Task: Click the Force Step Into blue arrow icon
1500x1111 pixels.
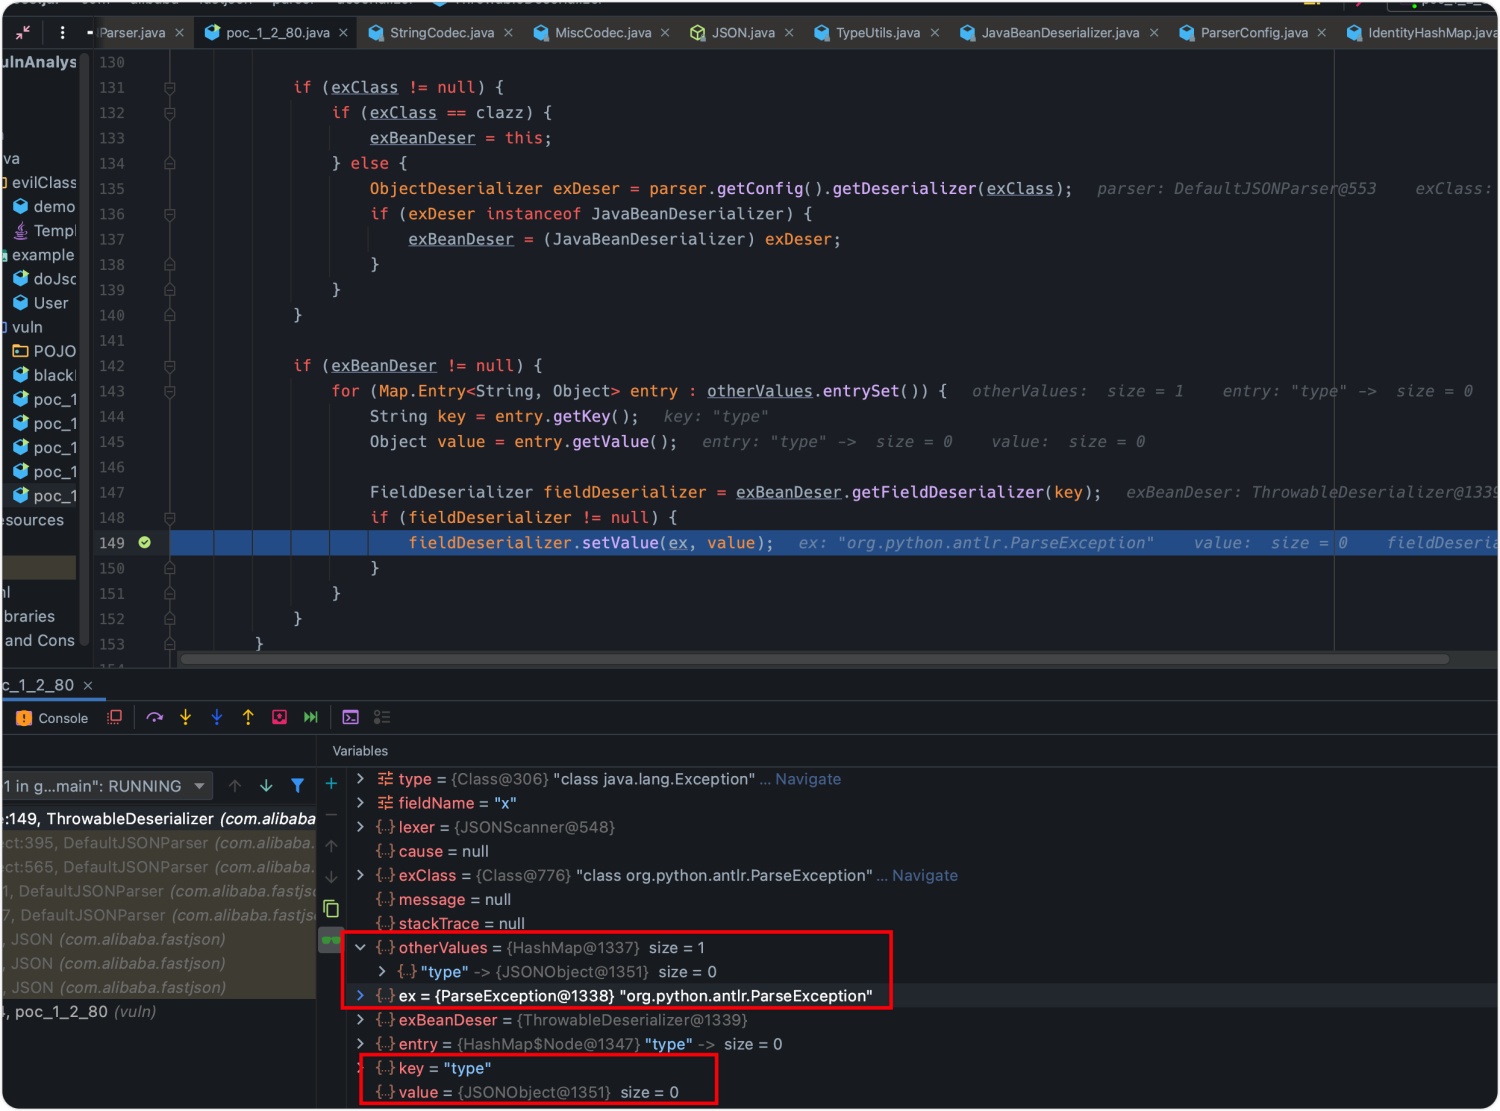Action: (x=217, y=717)
